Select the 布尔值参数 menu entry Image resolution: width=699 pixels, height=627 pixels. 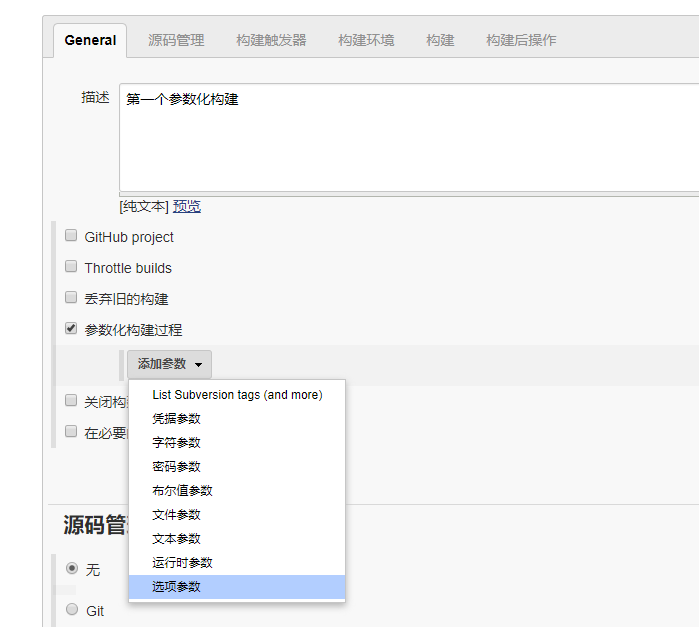point(182,491)
